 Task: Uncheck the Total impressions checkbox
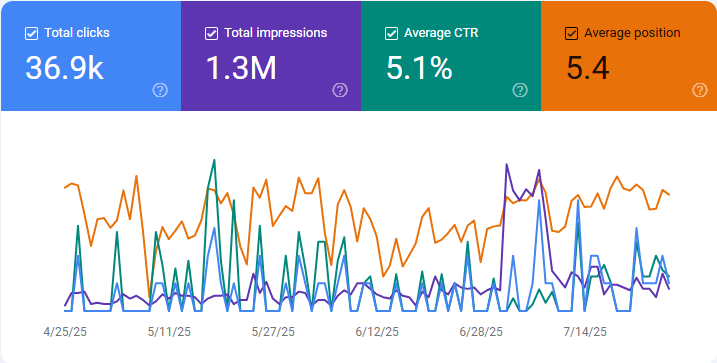tap(211, 33)
